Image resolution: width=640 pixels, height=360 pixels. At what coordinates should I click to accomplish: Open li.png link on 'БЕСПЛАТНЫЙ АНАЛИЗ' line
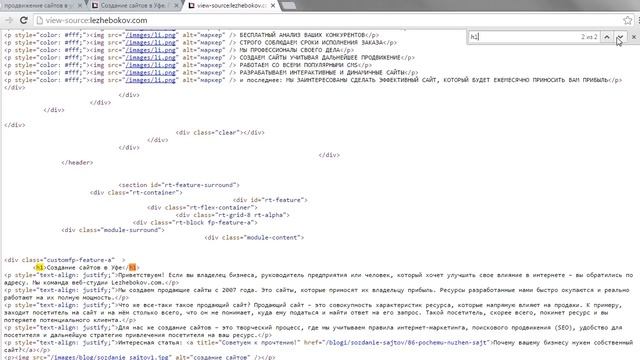[151, 35]
